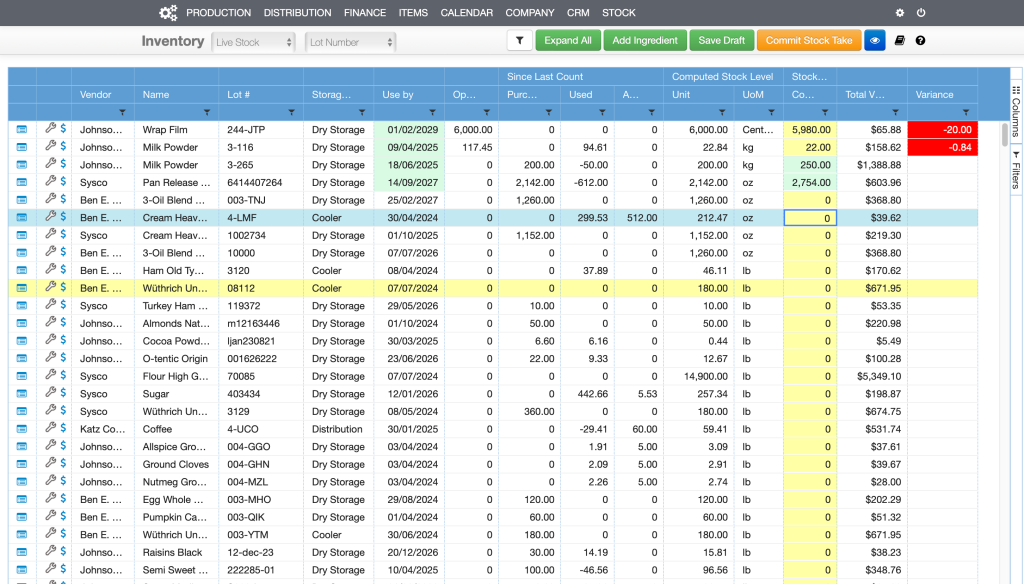This screenshot has height=584, width=1024.
Task: Open the book documentation icon
Action: click(899, 41)
